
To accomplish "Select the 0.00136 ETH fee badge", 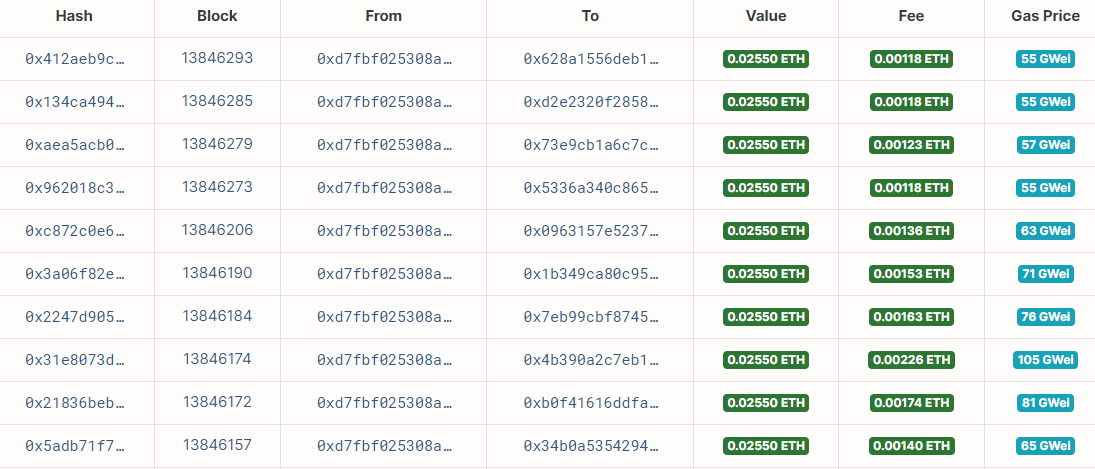I will (x=911, y=231).
